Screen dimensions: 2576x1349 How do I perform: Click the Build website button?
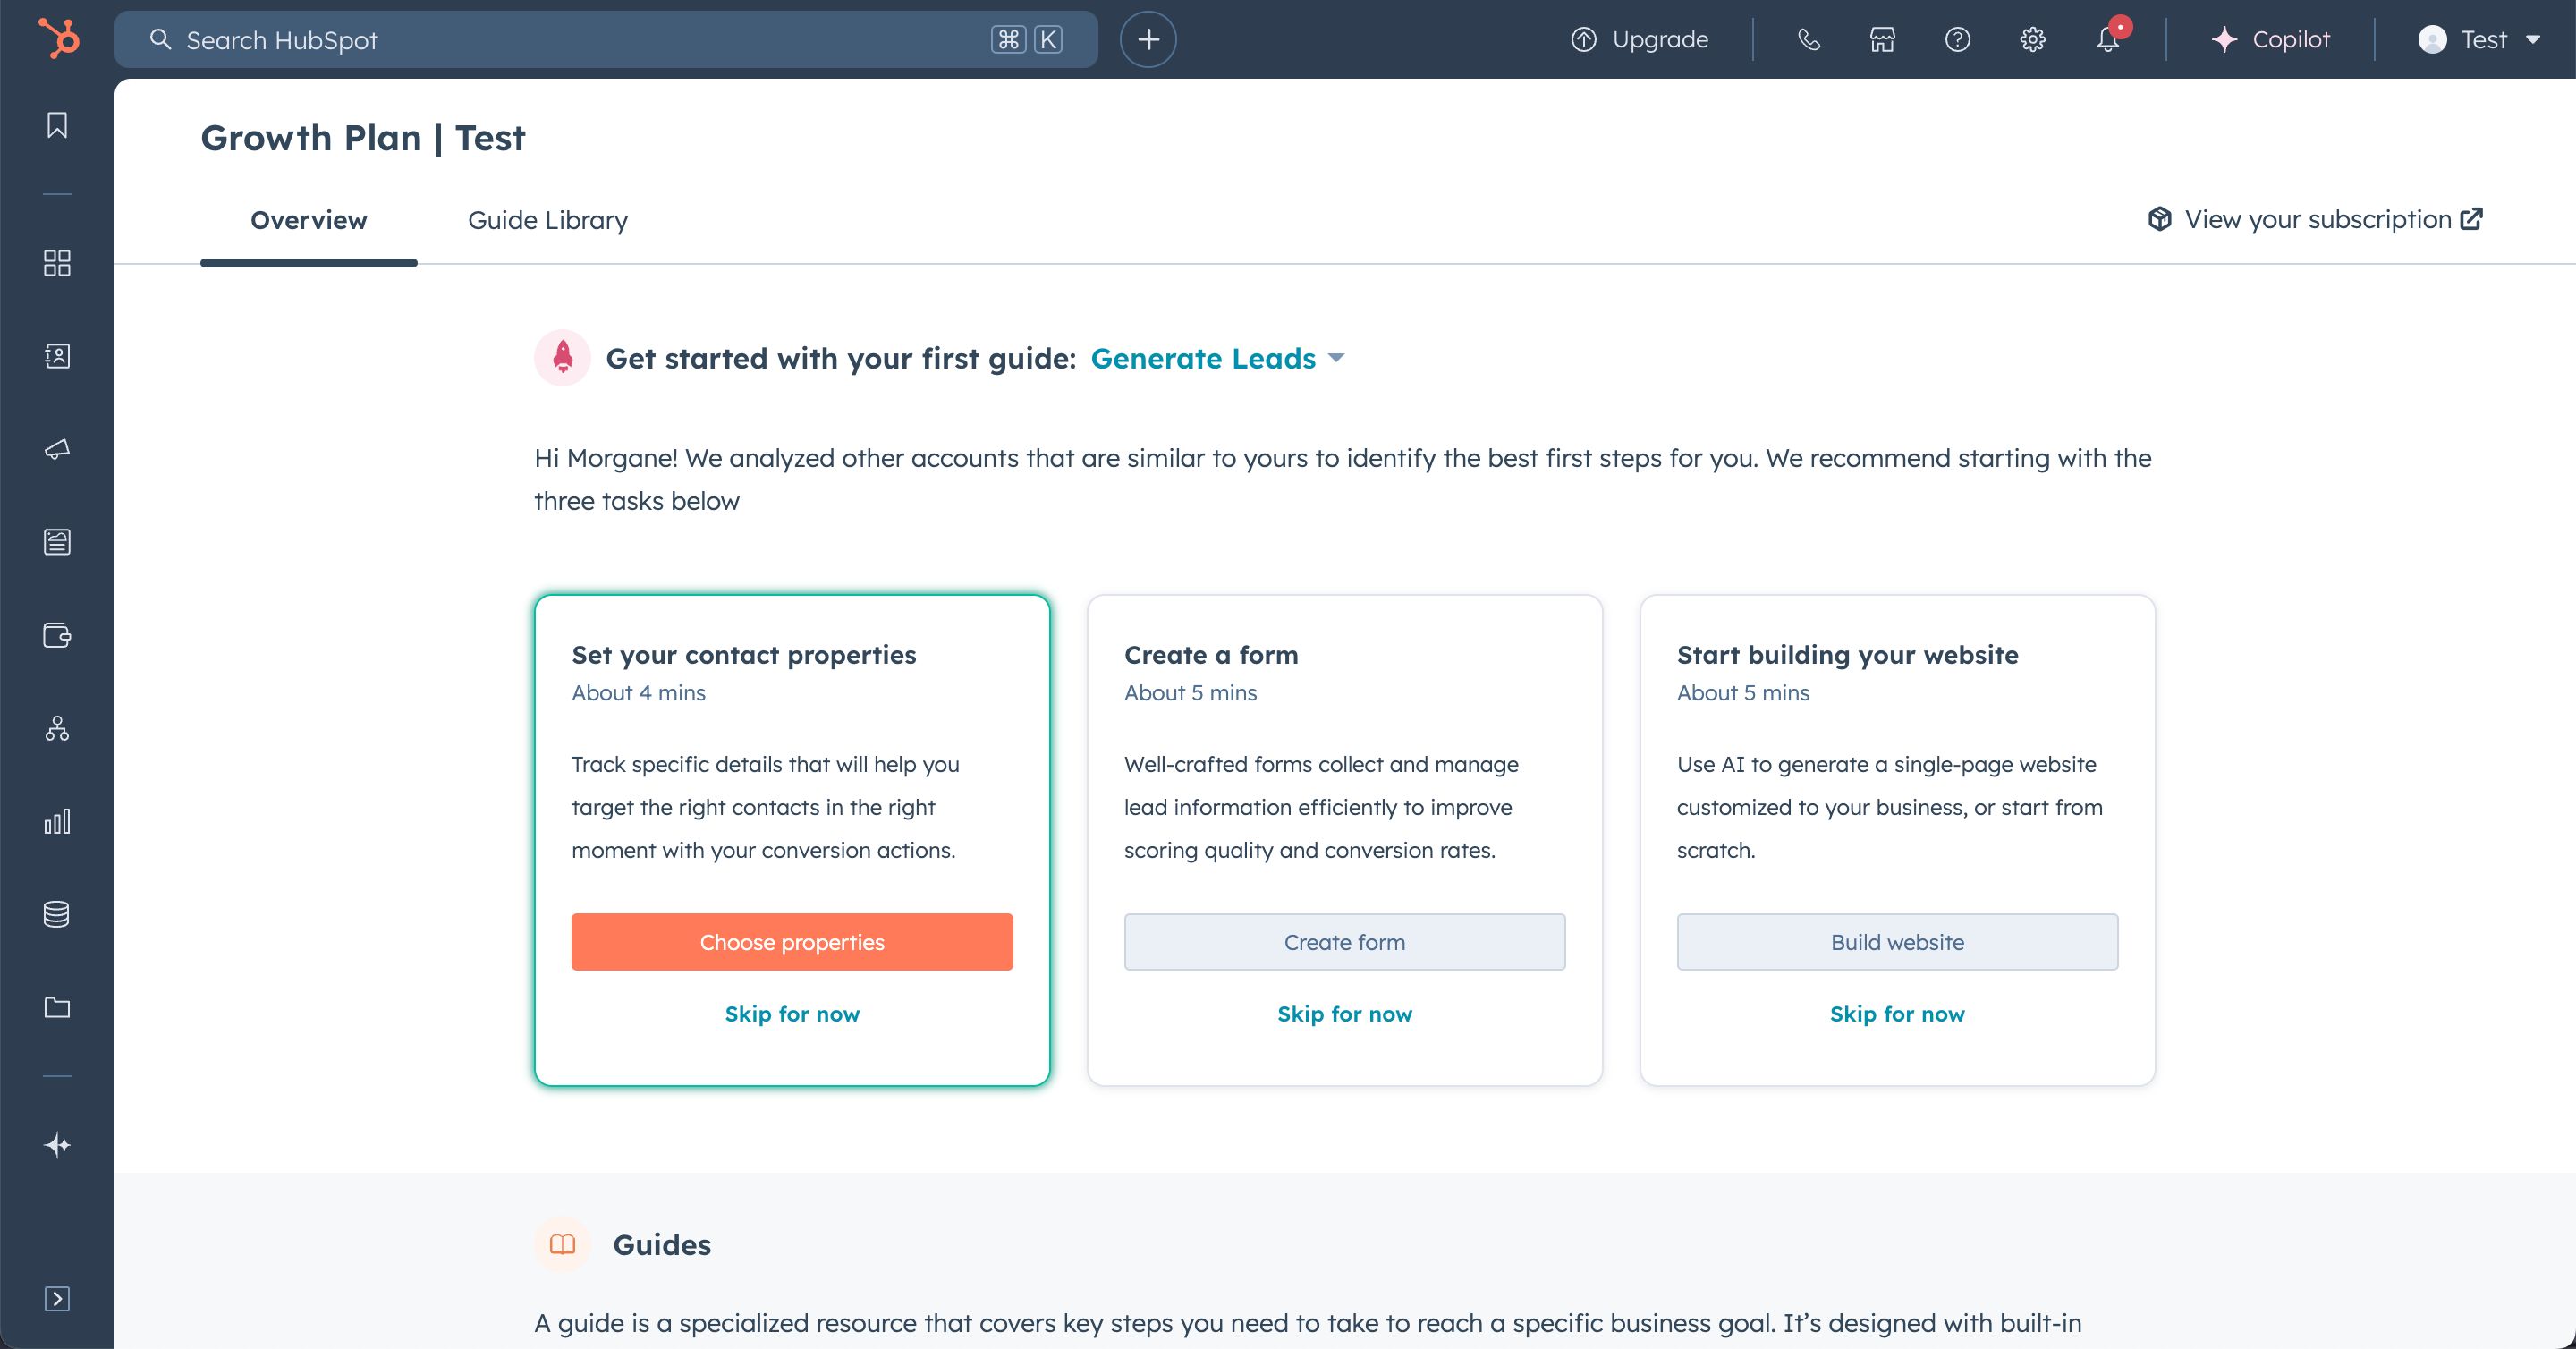coord(1897,941)
